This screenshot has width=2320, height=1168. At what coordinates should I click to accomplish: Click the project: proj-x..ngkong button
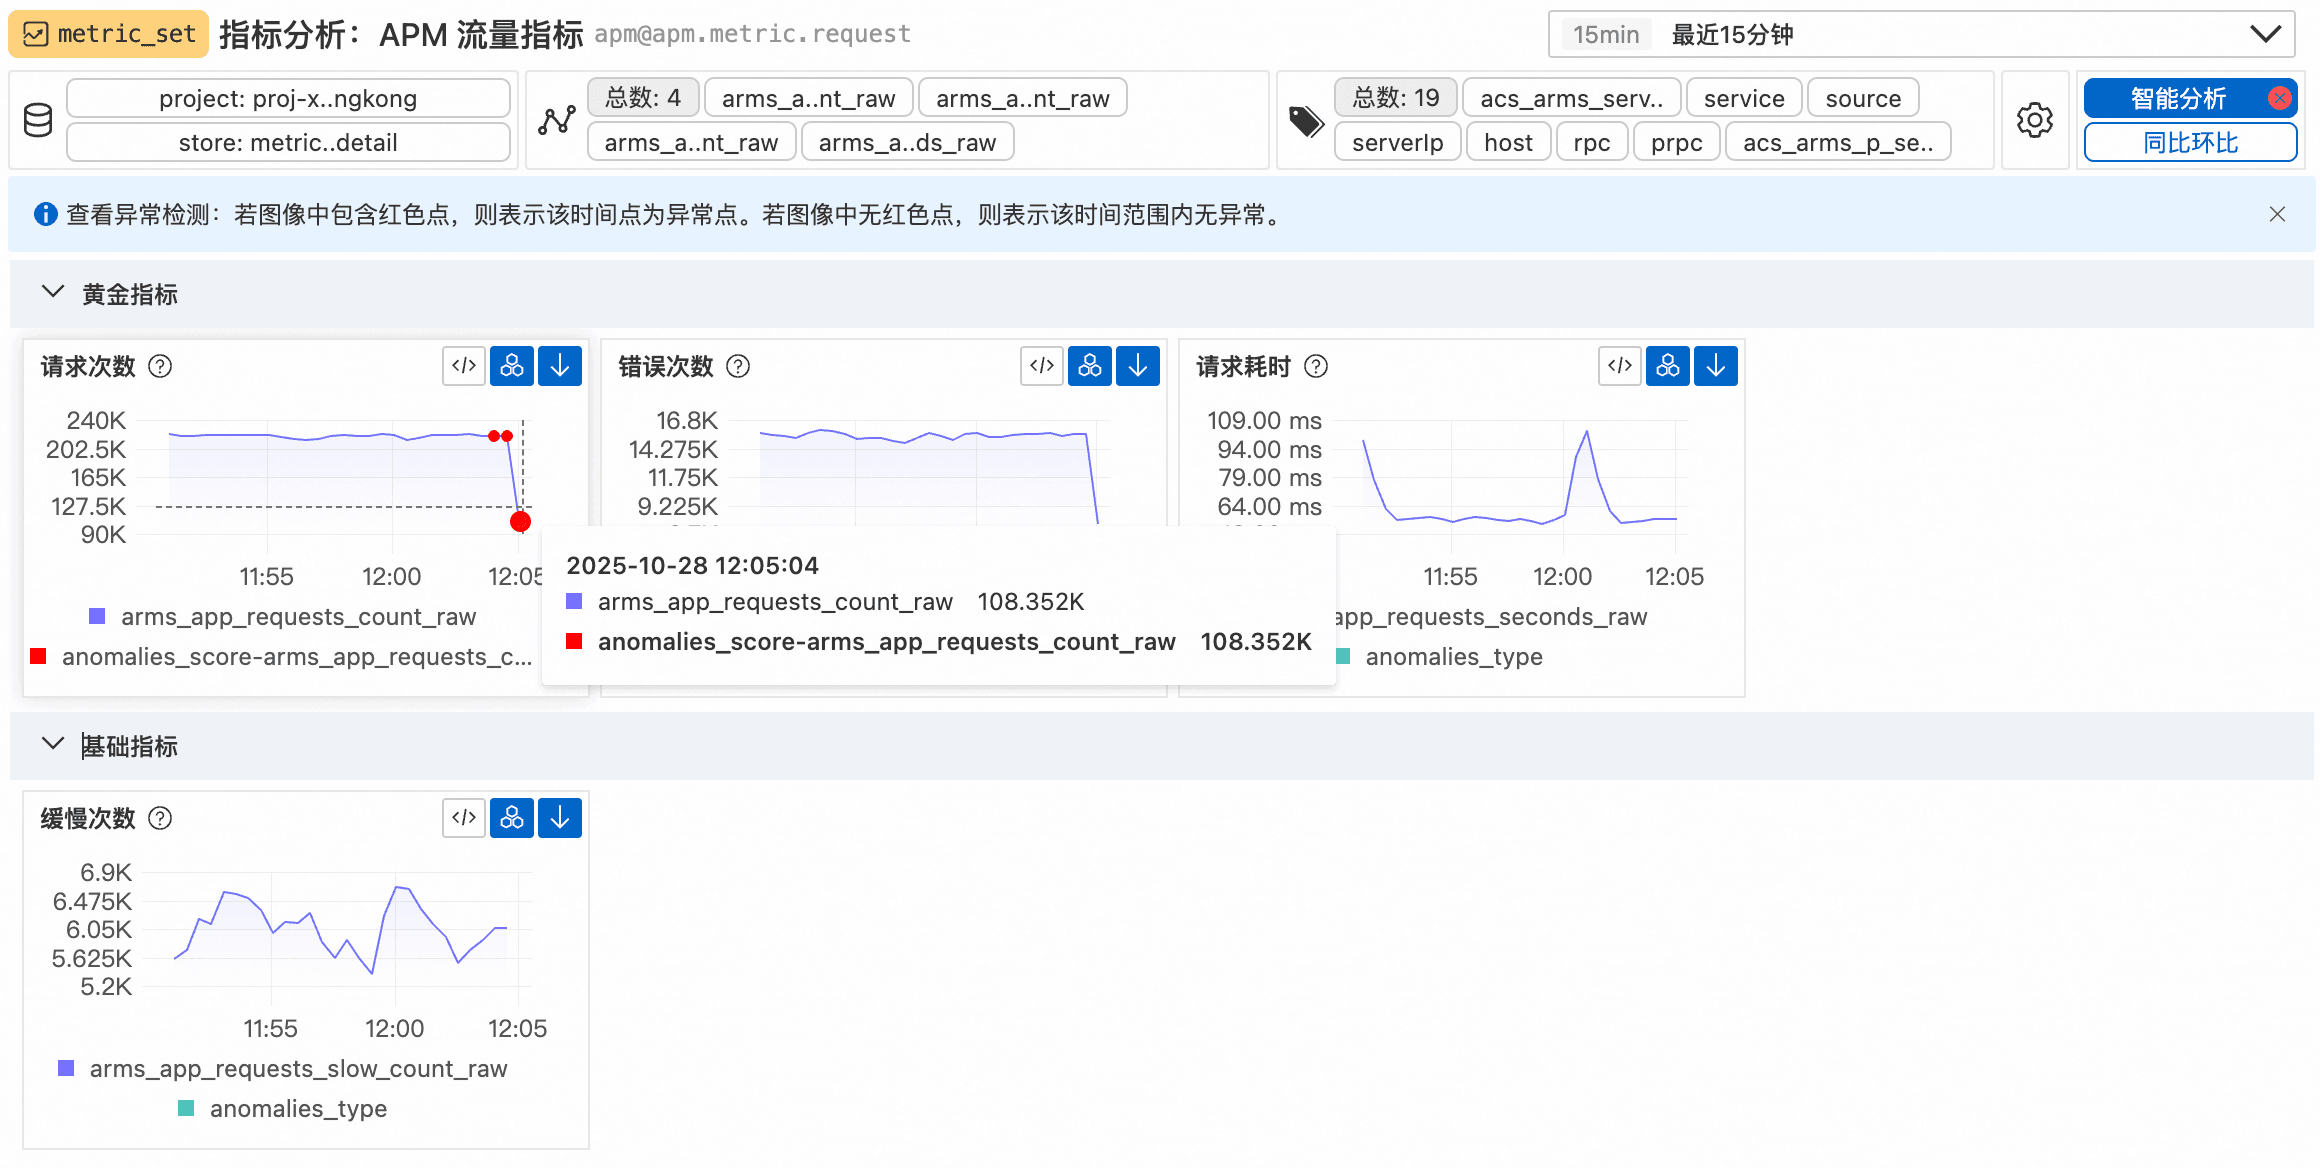288,99
